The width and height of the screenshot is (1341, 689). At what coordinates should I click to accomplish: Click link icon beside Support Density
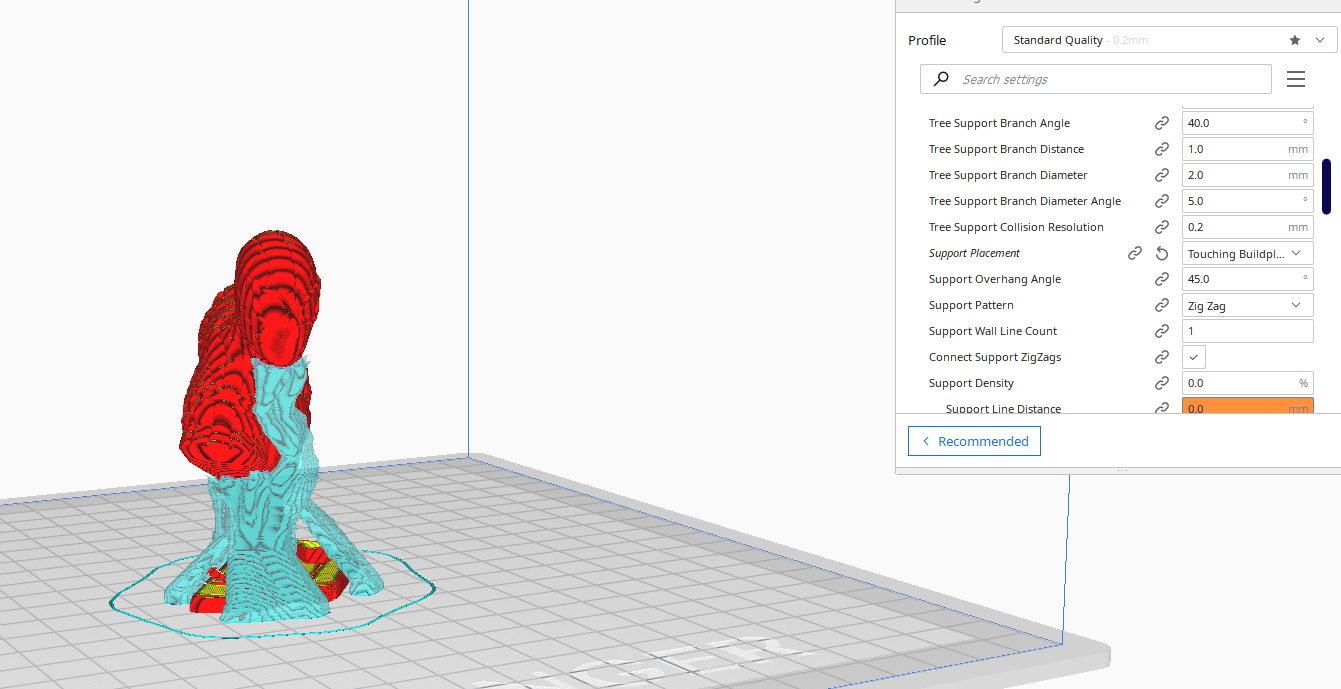[x=1162, y=383]
